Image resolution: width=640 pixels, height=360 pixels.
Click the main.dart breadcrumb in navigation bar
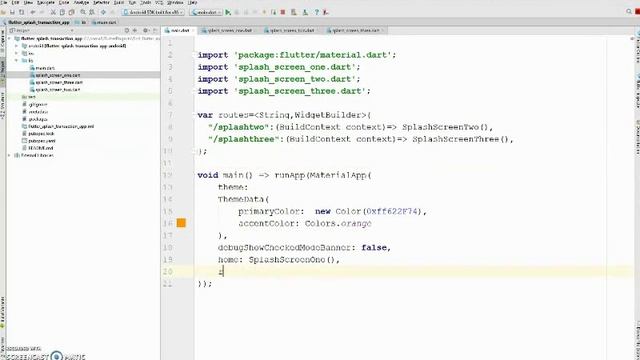[104, 22]
